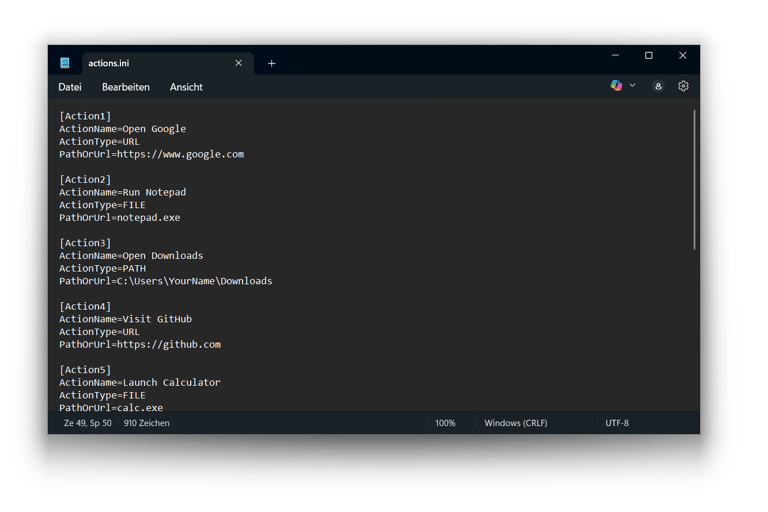Click the line ActionName=Launch Calculator

click(x=140, y=383)
